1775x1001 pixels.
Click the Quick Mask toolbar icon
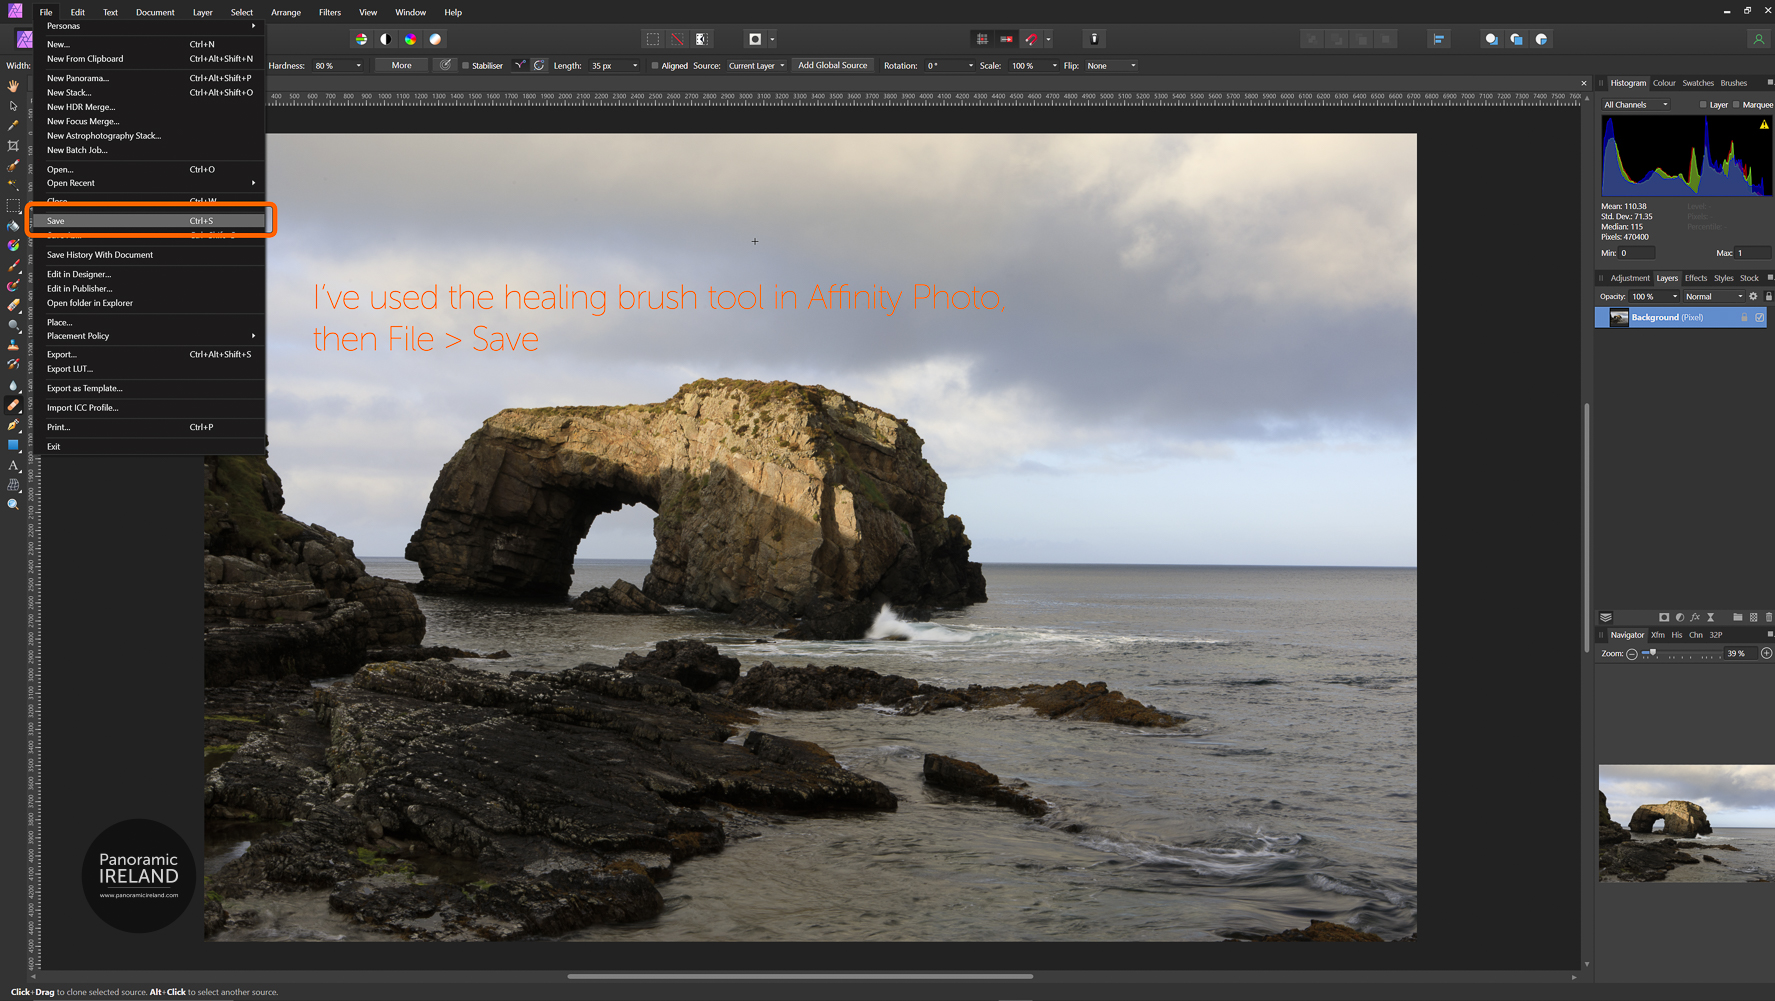pos(755,39)
